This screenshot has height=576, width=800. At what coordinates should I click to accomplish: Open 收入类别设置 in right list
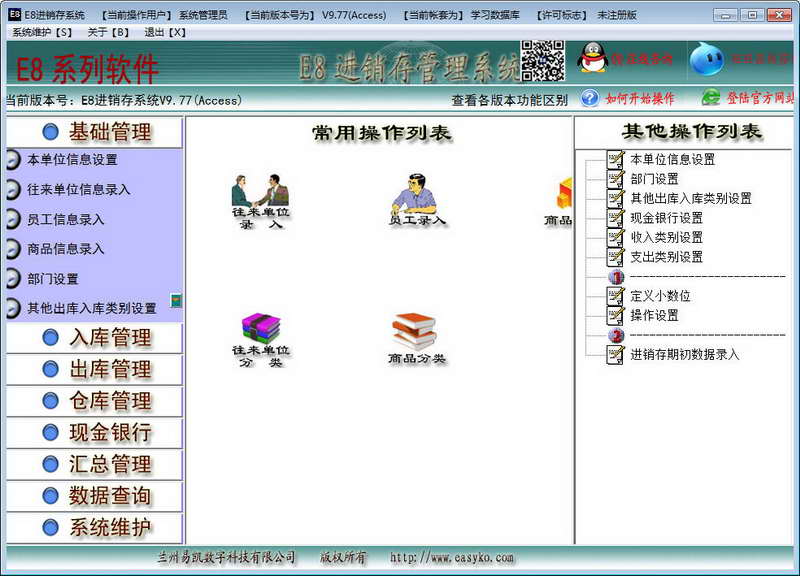coord(666,237)
